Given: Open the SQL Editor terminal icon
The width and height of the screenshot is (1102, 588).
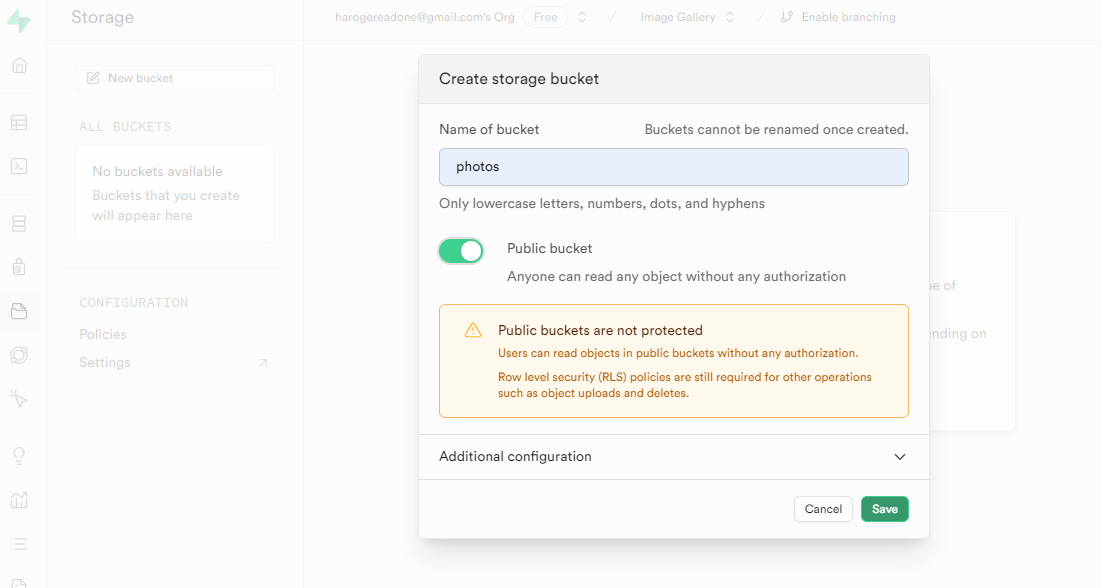Looking at the screenshot, I should [x=19, y=167].
